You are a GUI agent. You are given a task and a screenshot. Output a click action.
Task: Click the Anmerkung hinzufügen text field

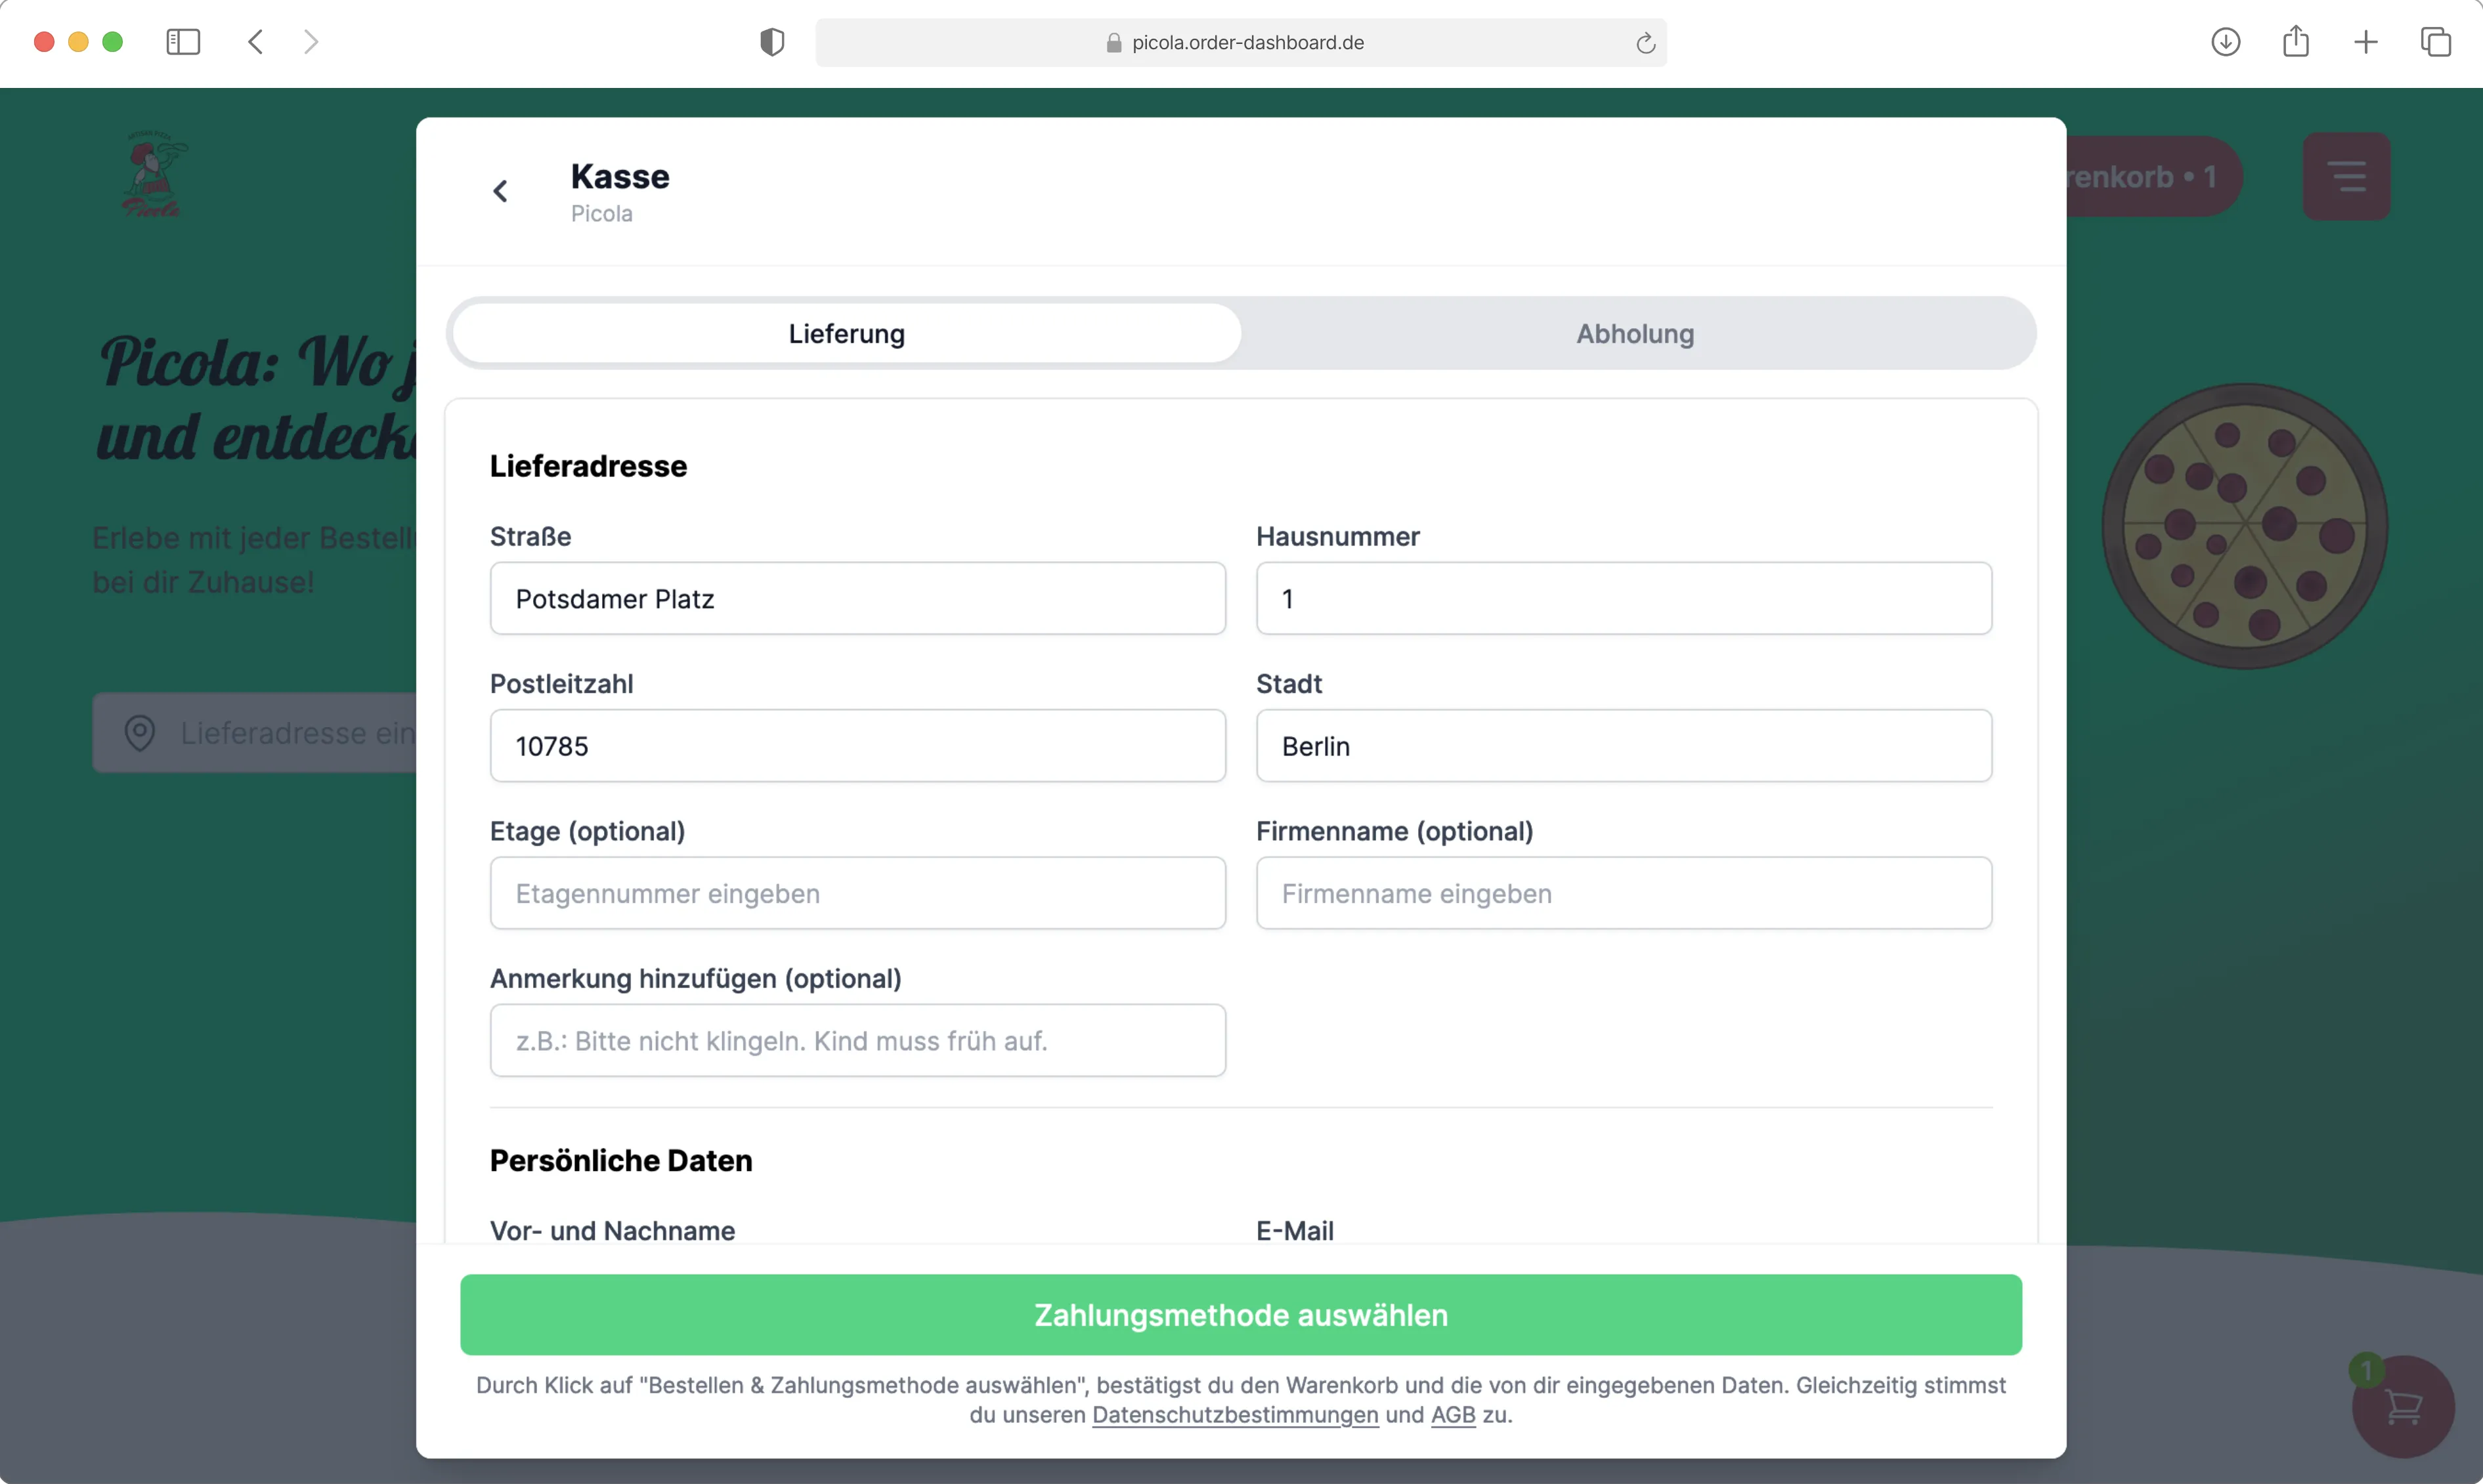click(857, 1041)
